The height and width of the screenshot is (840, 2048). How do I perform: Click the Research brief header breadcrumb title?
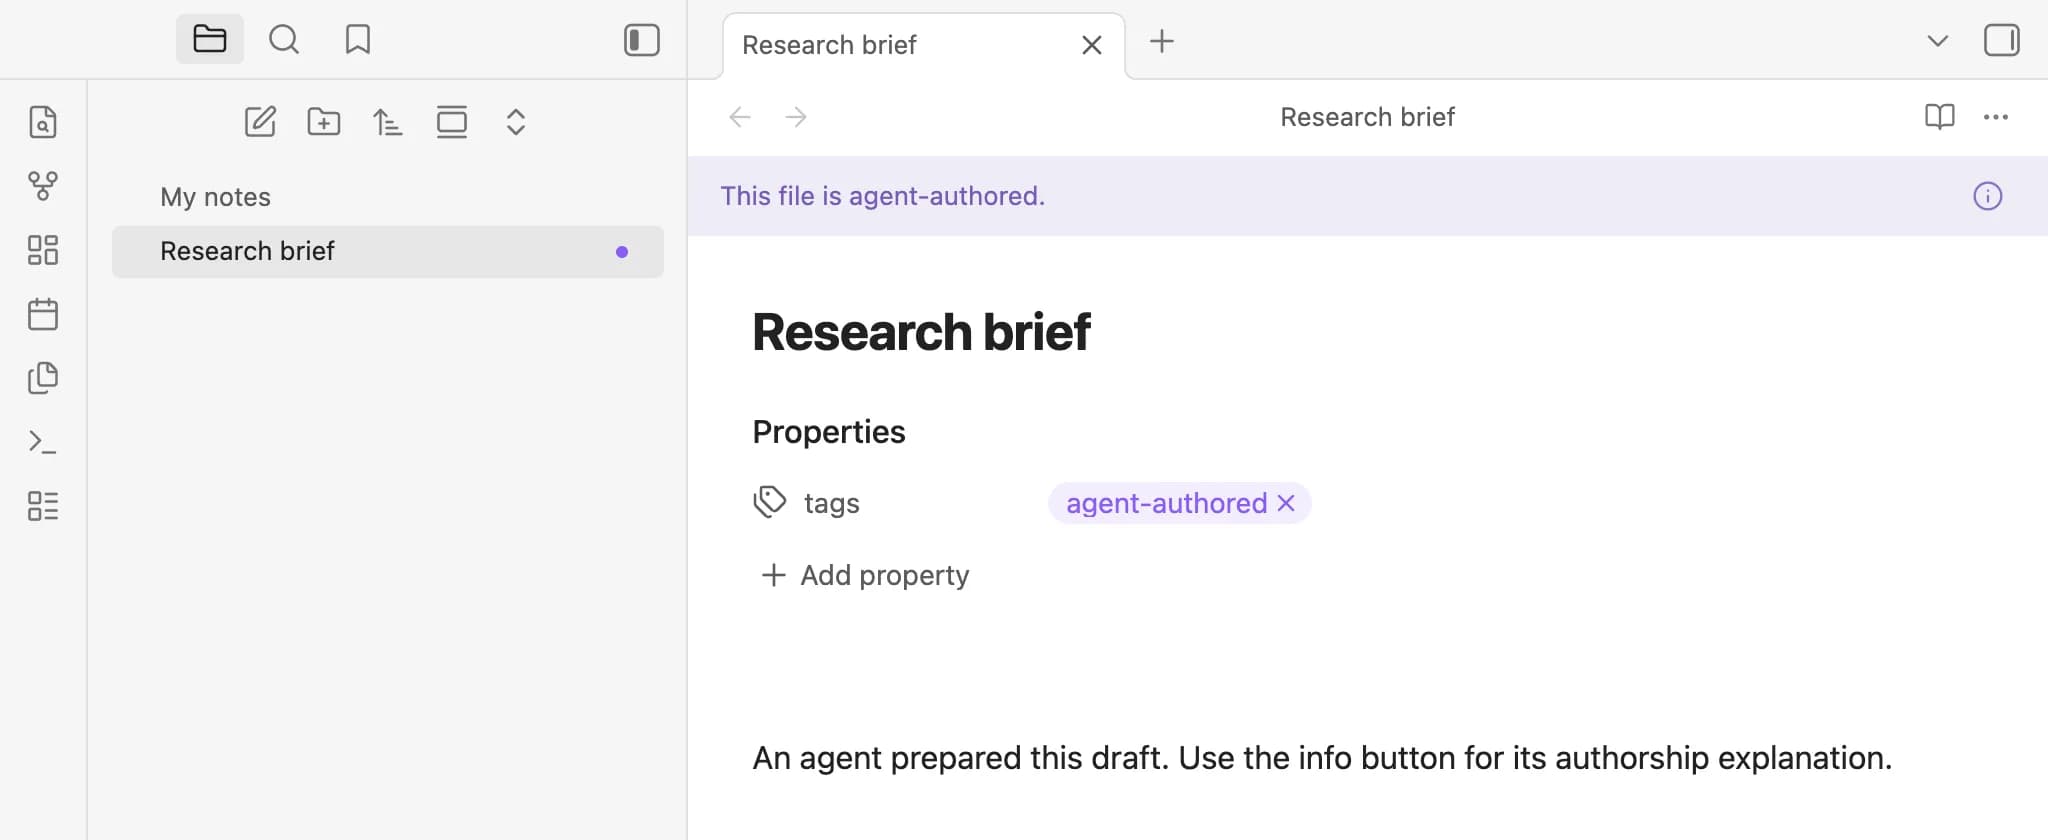pos(1367,117)
